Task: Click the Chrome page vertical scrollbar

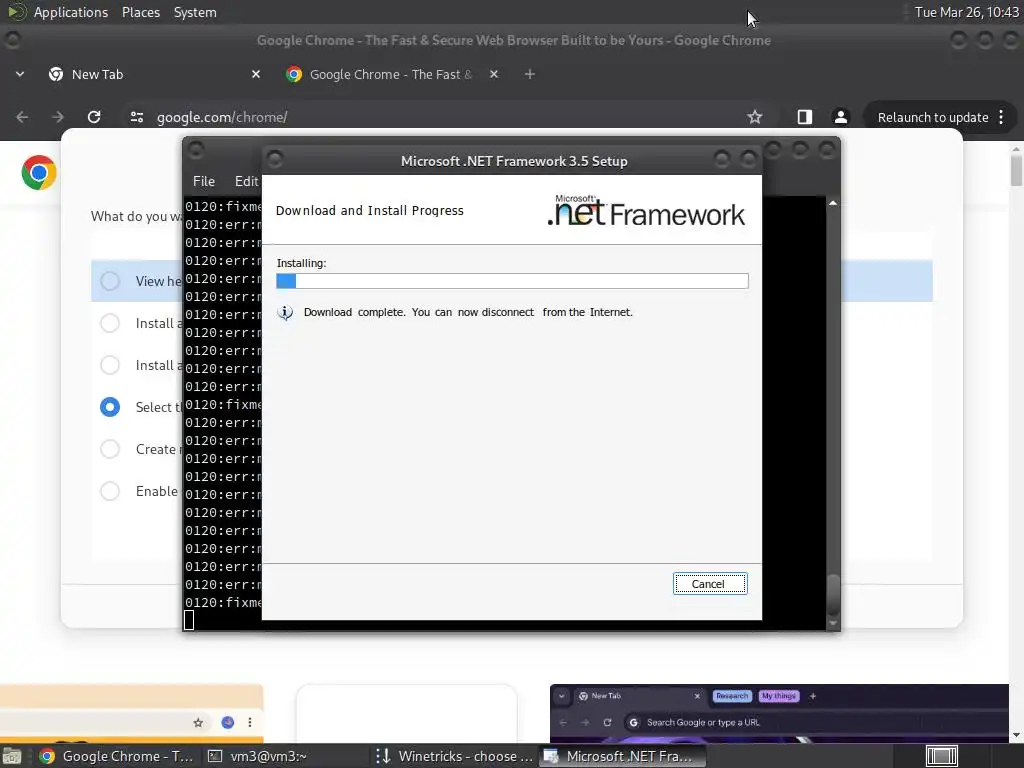Action: pyautogui.click(x=1016, y=171)
